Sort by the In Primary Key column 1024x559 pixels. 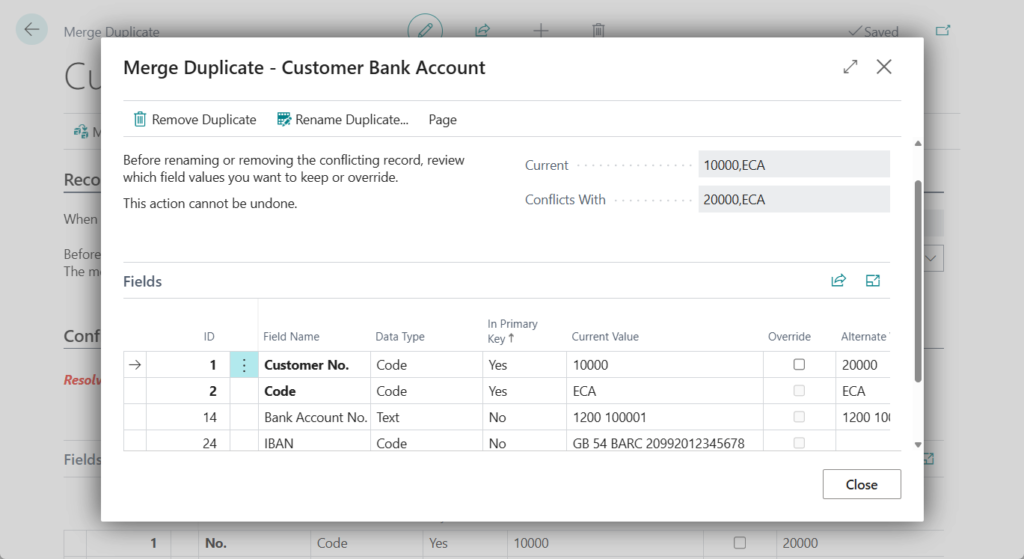point(512,330)
